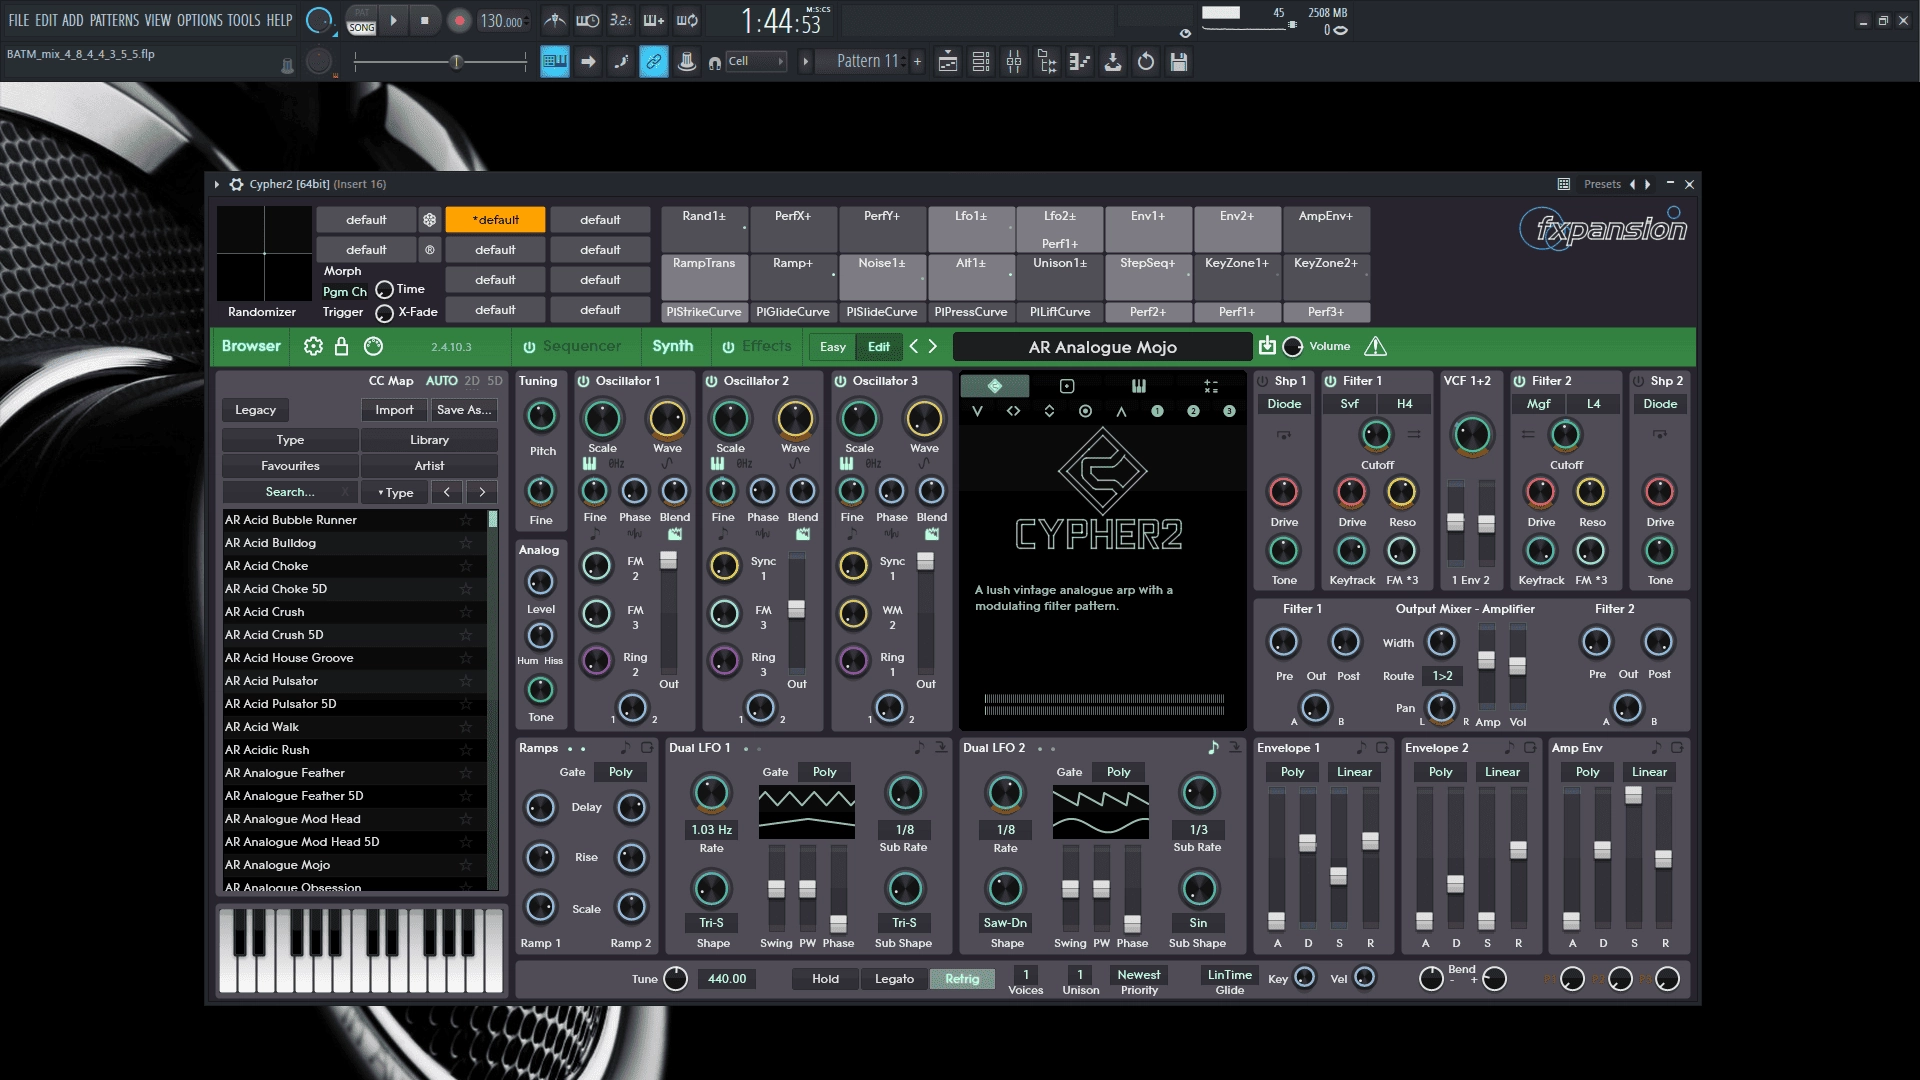Viewport: 1920px width, 1080px height.
Task: Open the Cell snap dropdown
Action: [755, 62]
